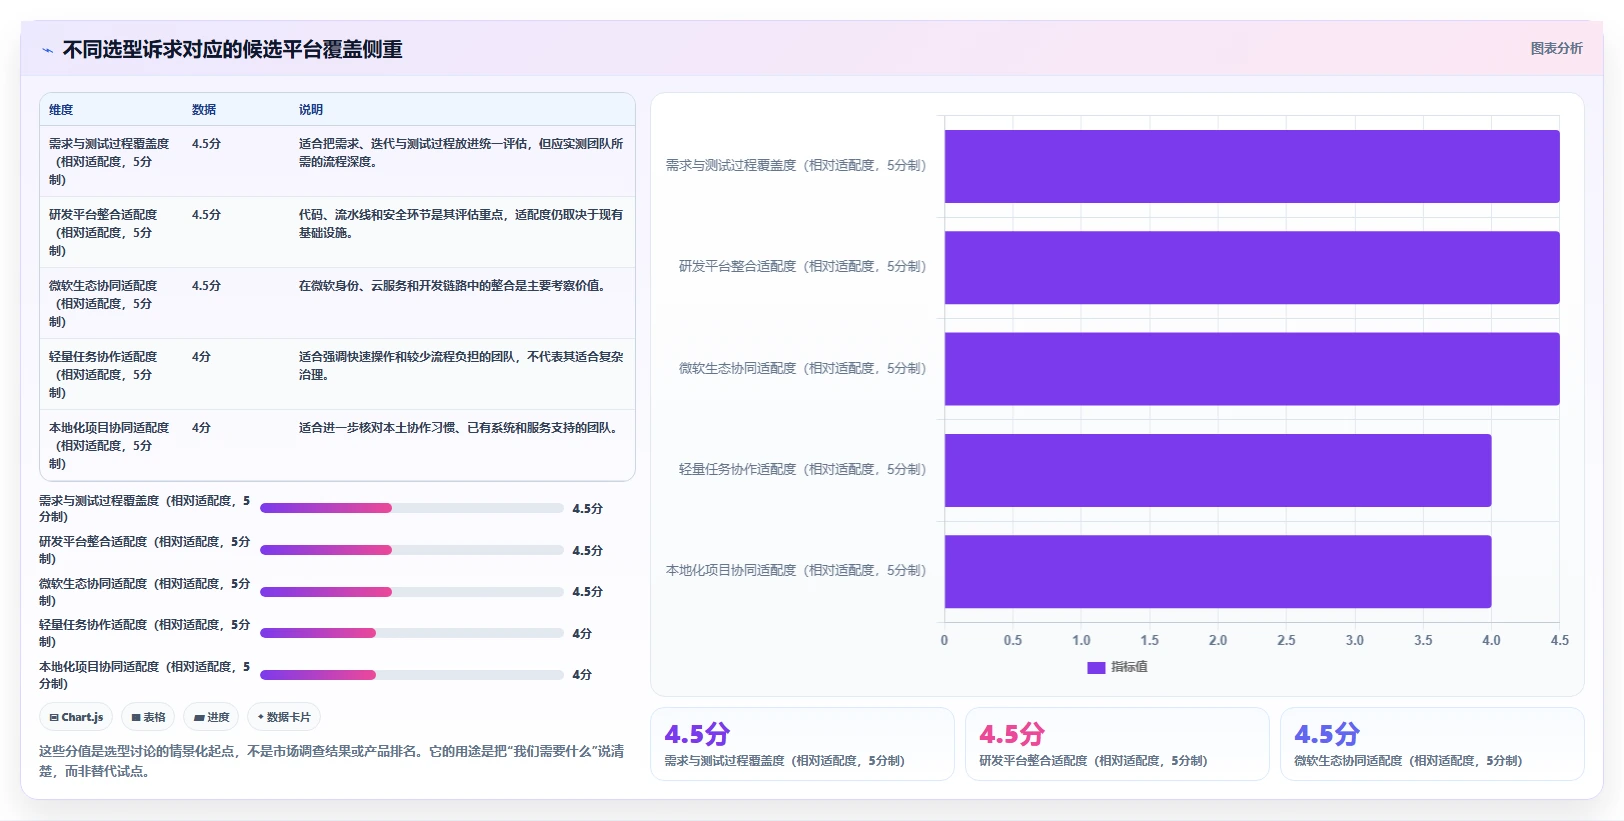Image resolution: width=1624 pixels, height=821 pixels.
Task: Select the 数据卡片 chip
Action: tap(284, 717)
